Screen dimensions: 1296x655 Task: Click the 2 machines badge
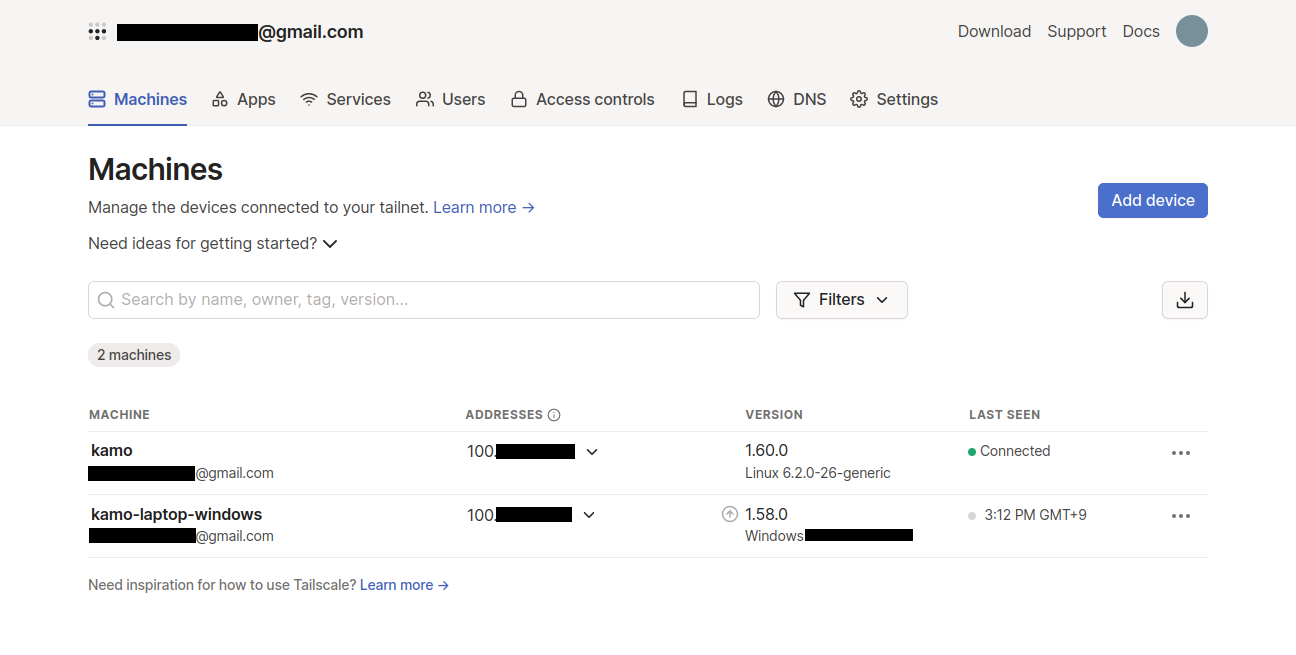134,355
